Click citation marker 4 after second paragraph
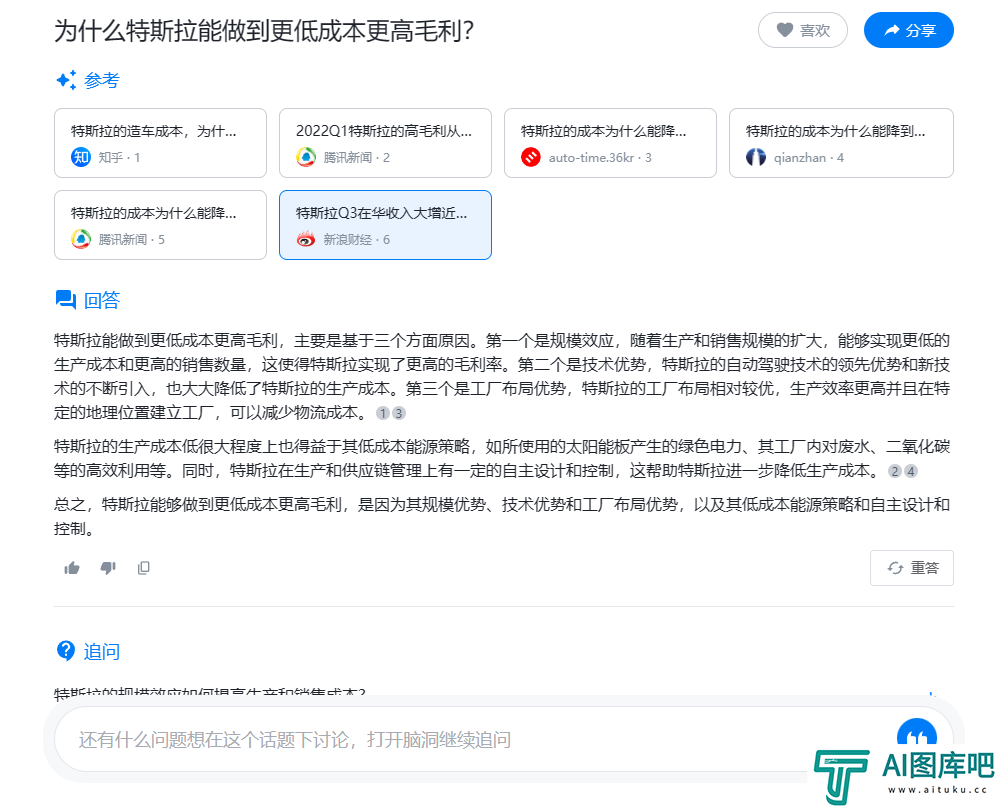1007x809 pixels. pyautogui.click(x=911, y=471)
